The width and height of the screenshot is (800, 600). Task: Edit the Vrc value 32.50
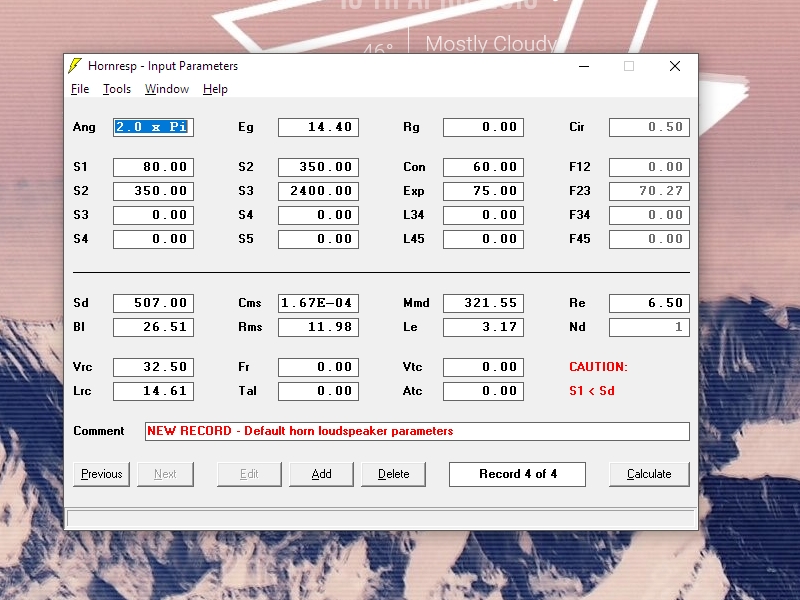153,367
